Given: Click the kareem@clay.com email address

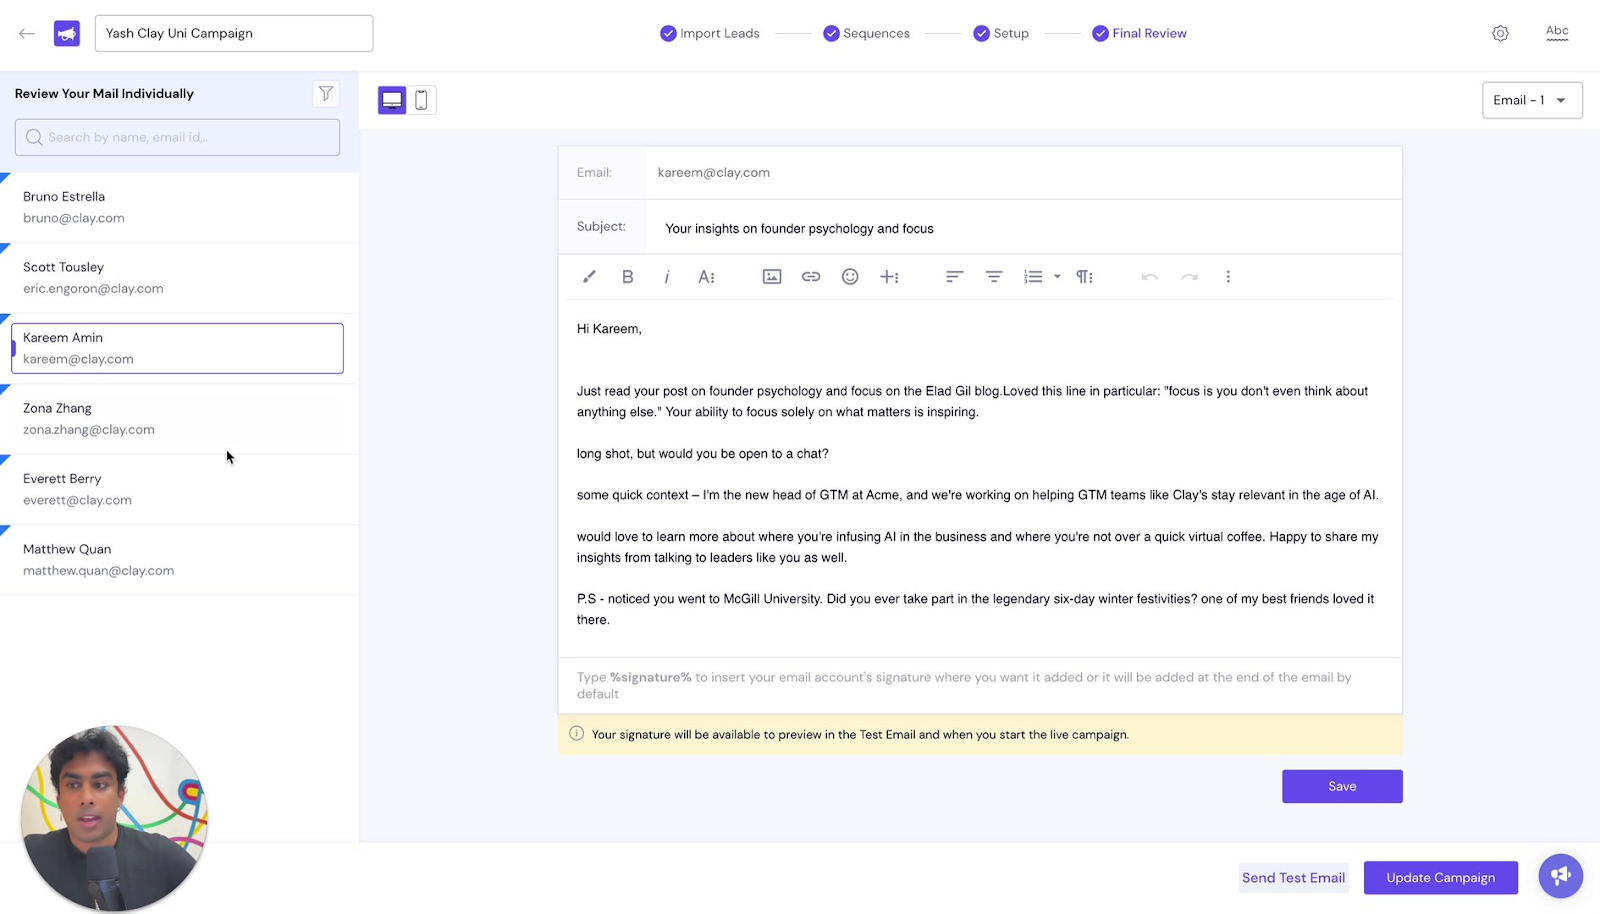Looking at the screenshot, I should (714, 172).
